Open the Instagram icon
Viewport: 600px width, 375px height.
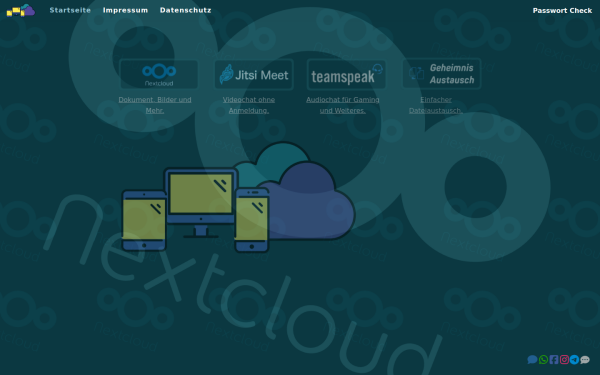pos(564,360)
